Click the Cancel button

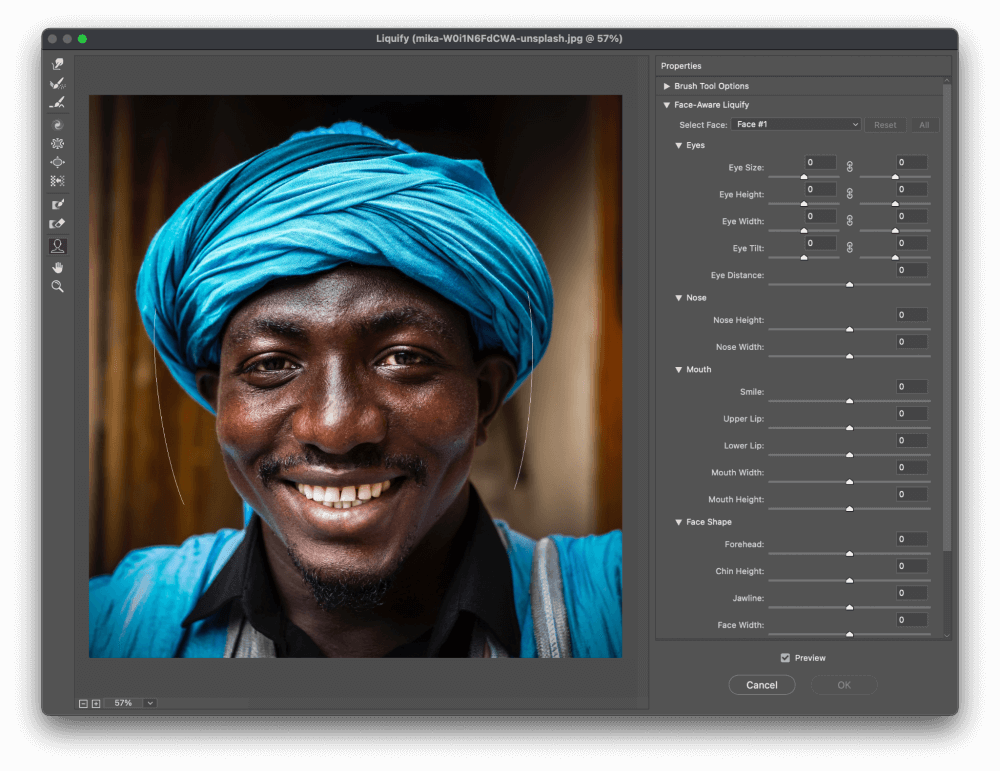coord(761,685)
